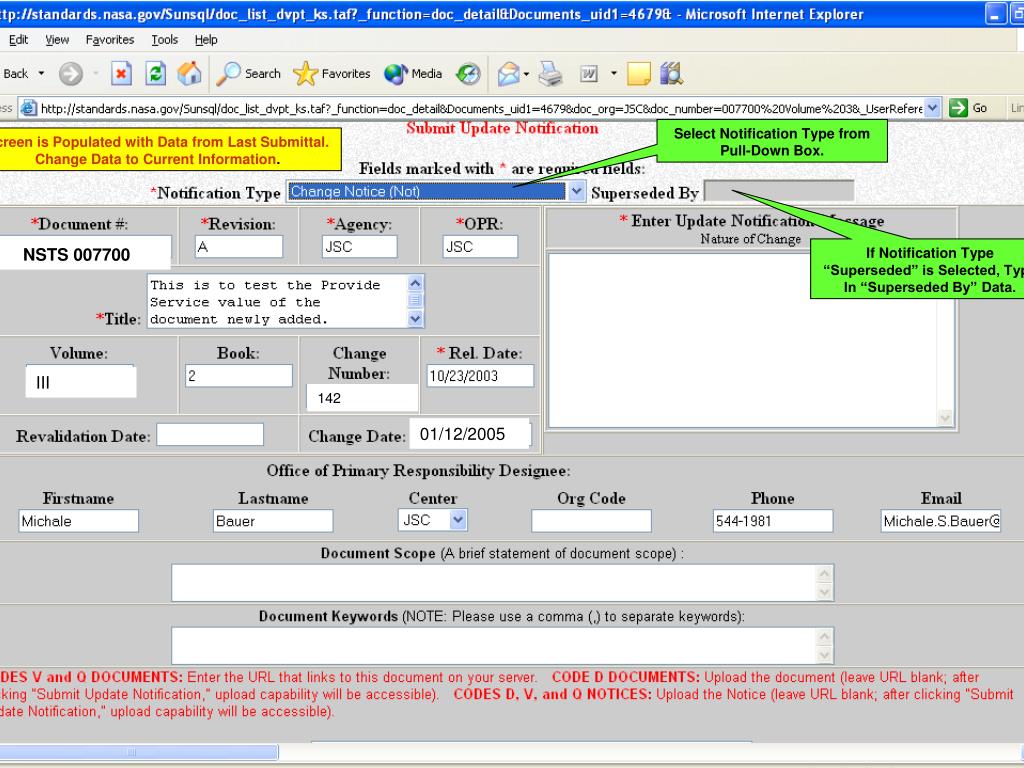Open the Search pane
Viewport: 1024px width, 768px height.
(x=248, y=74)
